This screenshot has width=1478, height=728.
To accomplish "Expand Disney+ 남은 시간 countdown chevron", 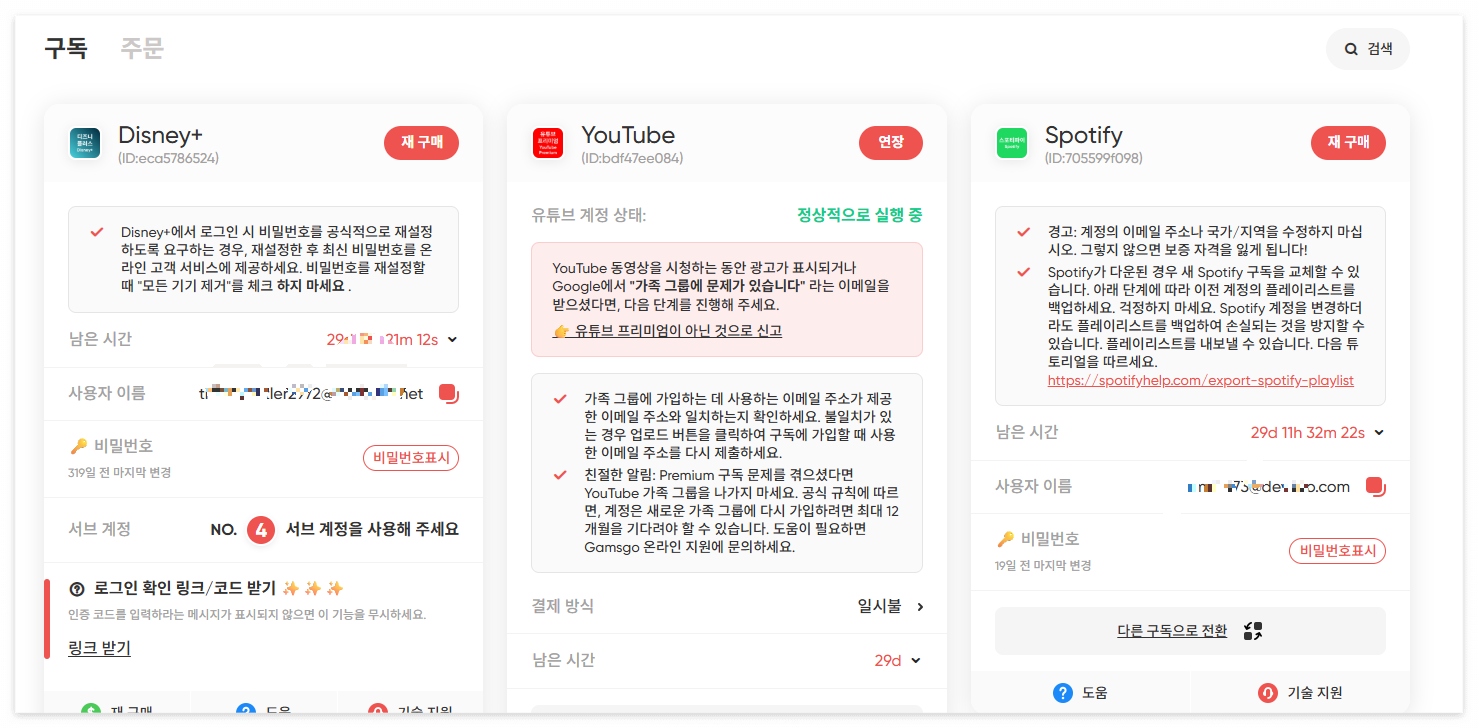I will tap(452, 340).
